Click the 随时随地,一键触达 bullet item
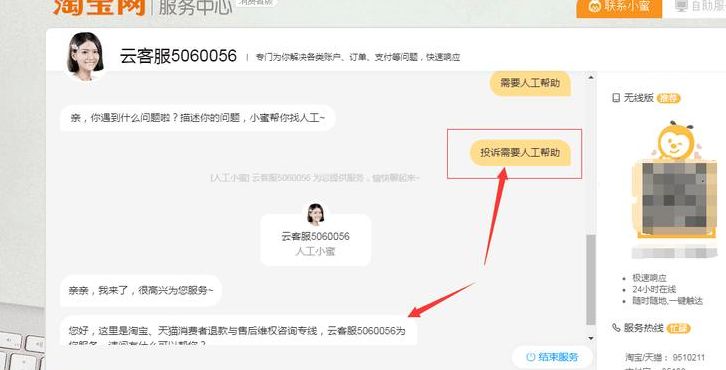Viewport: 726px width, 370px height. [x=667, y=301]
